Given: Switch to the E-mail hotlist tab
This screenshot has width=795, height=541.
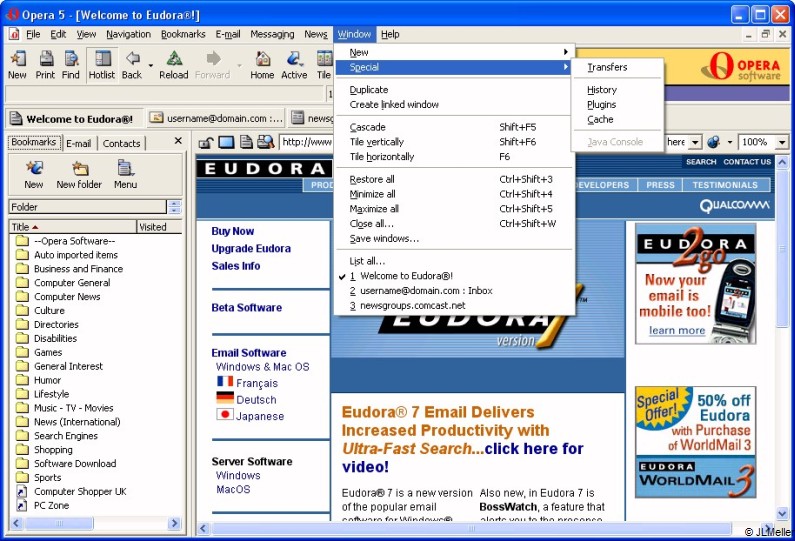Looking at the screenshot, I should 79,143.
